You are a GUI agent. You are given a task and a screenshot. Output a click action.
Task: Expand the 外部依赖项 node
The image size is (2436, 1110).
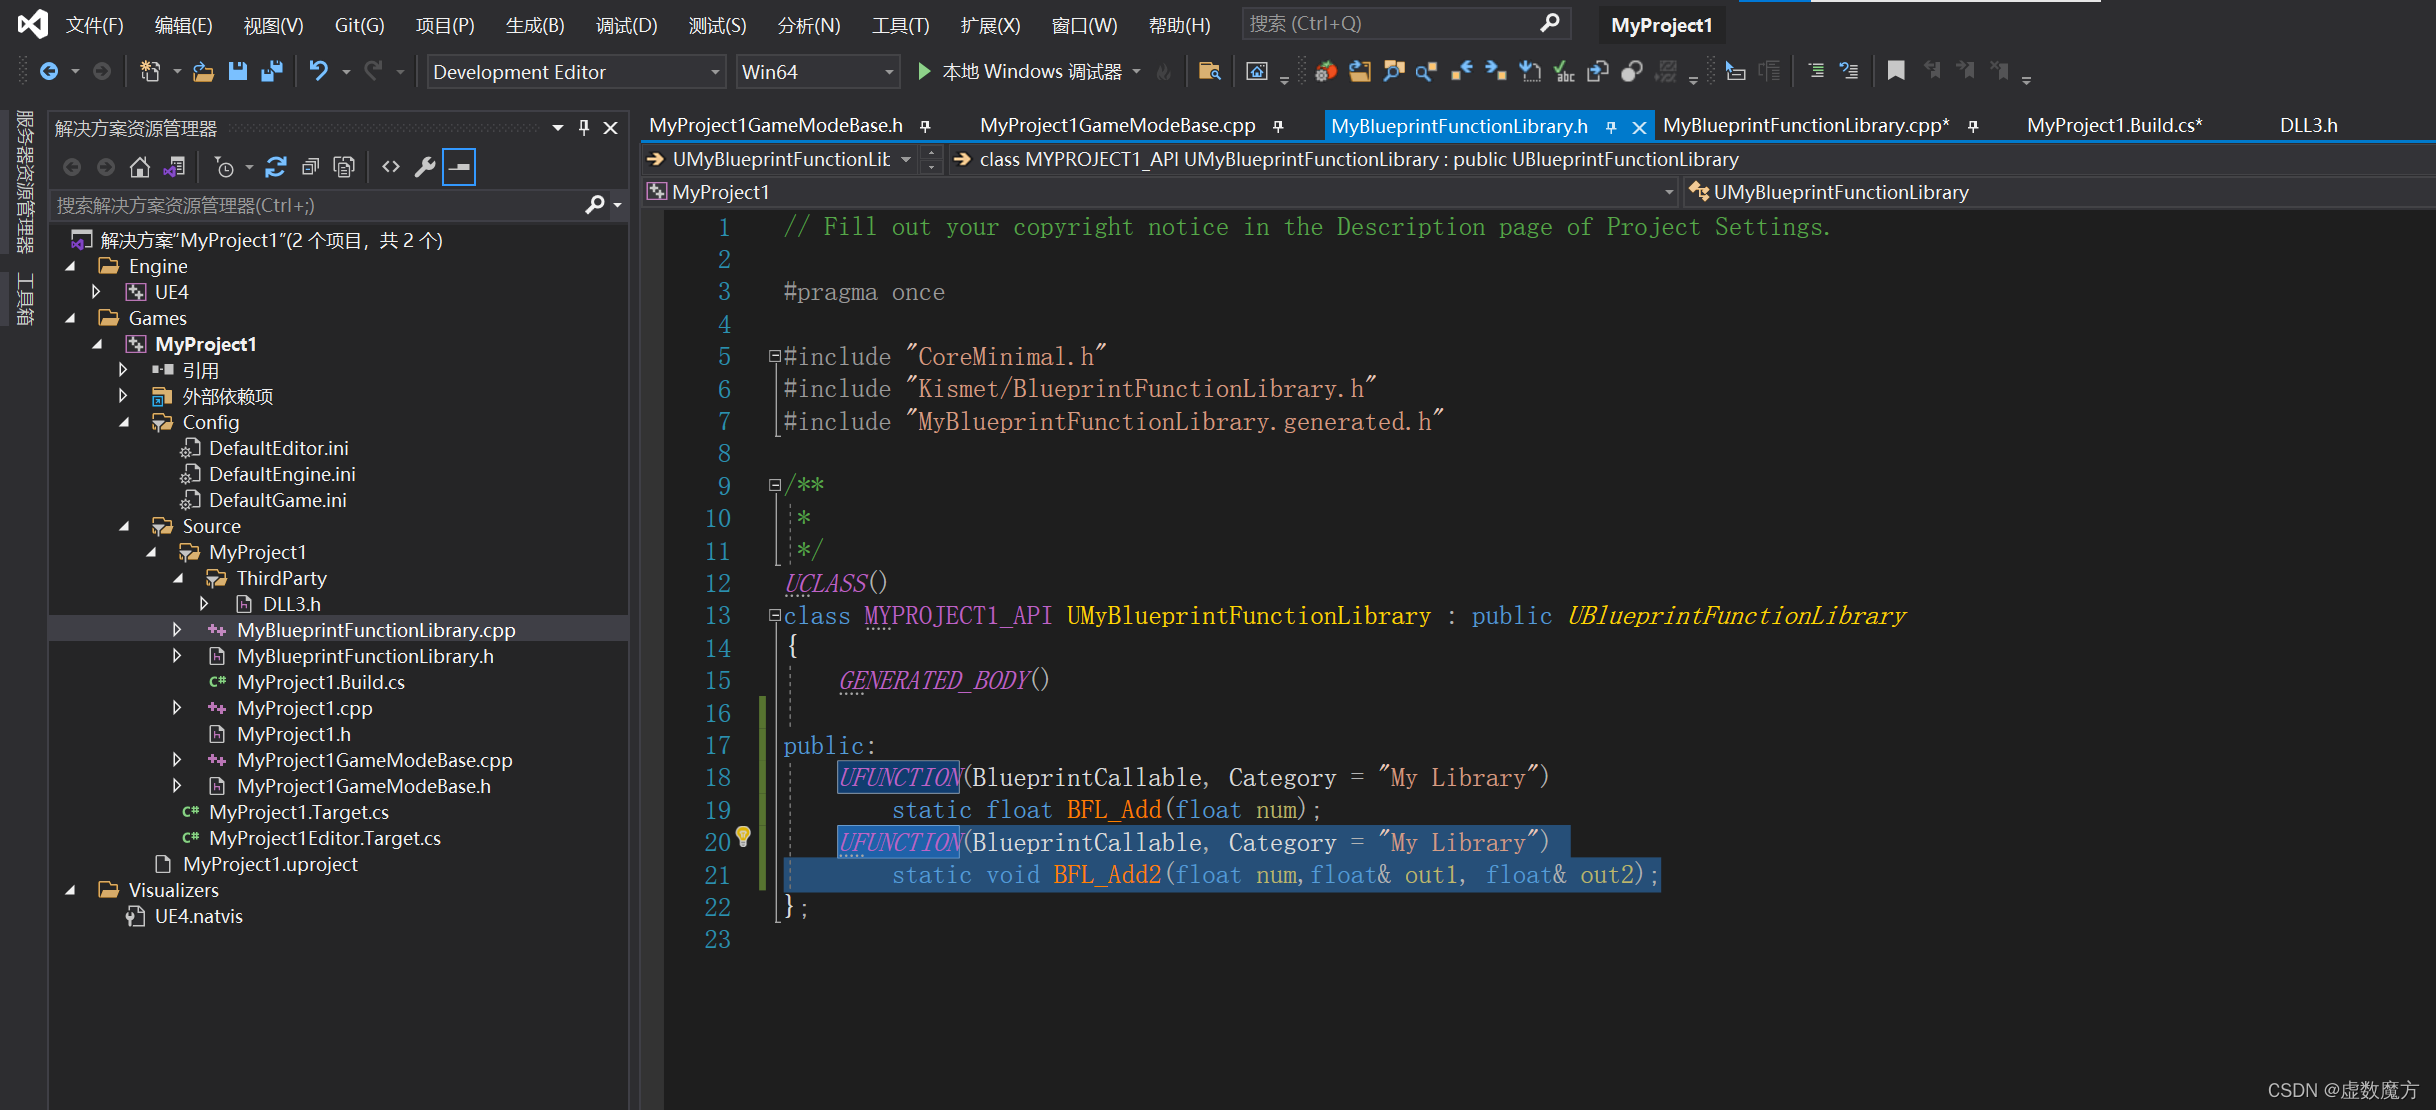tap(123, 396)
